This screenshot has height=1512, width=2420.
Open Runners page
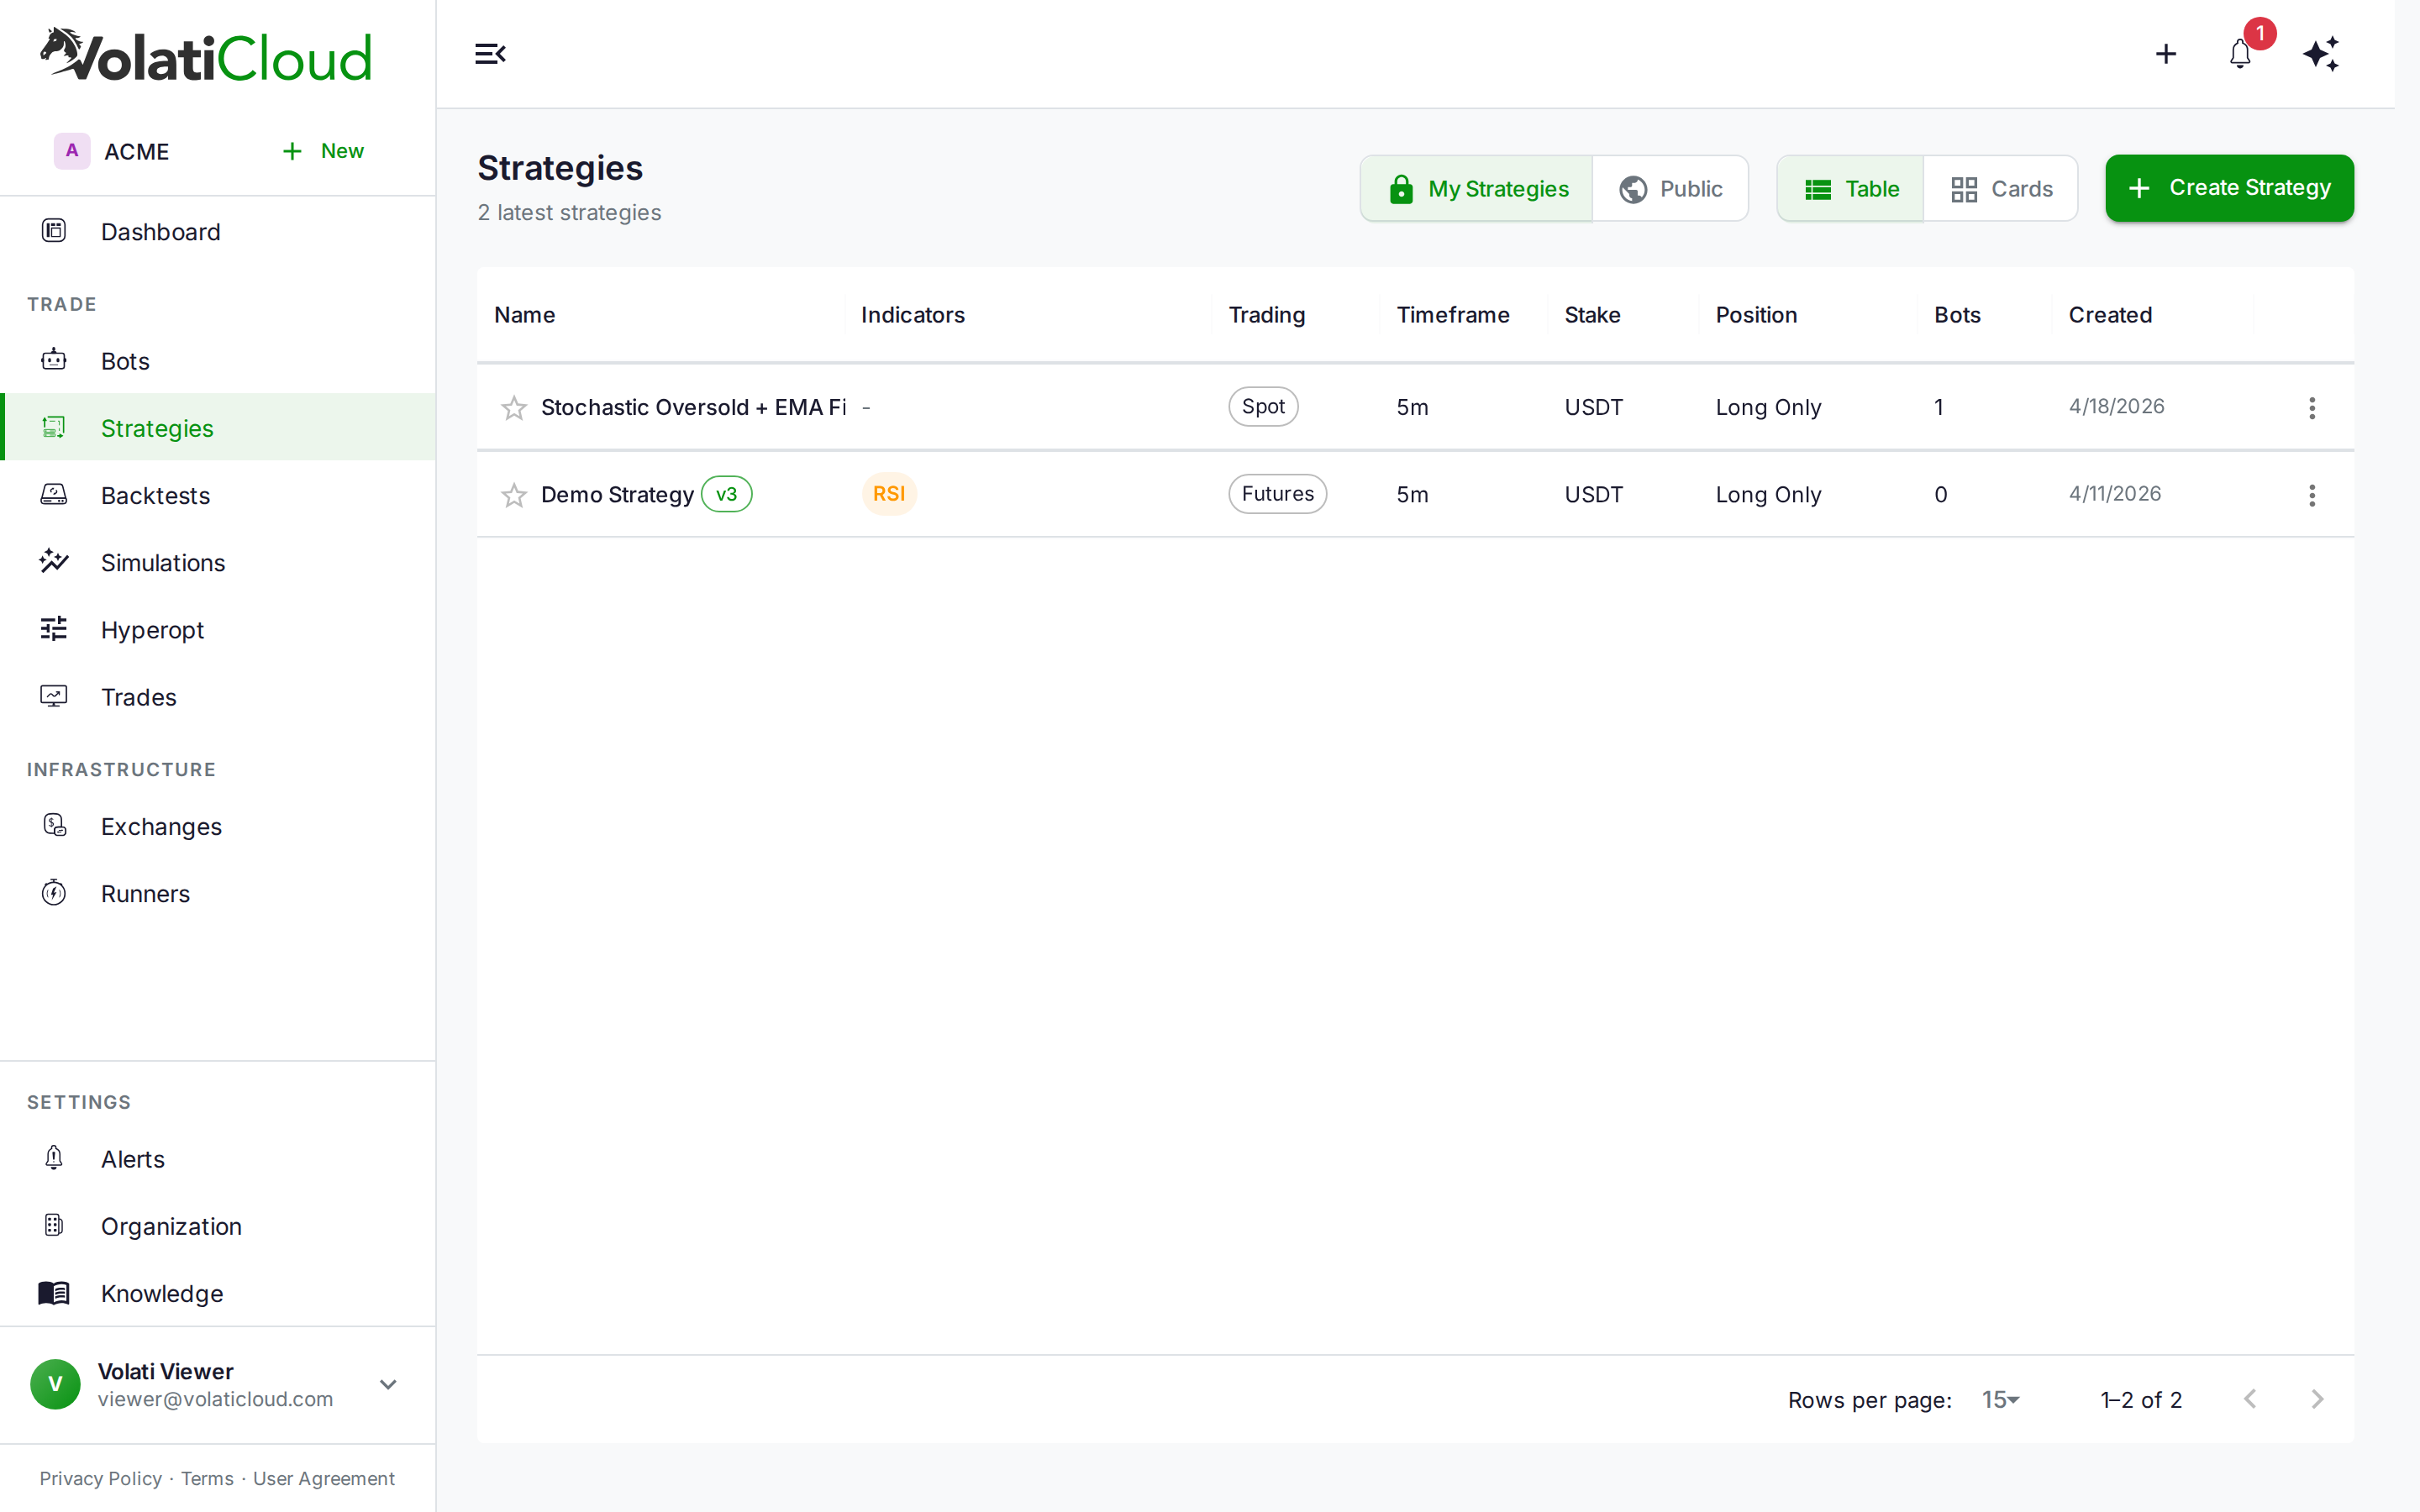tap(218, 893)
